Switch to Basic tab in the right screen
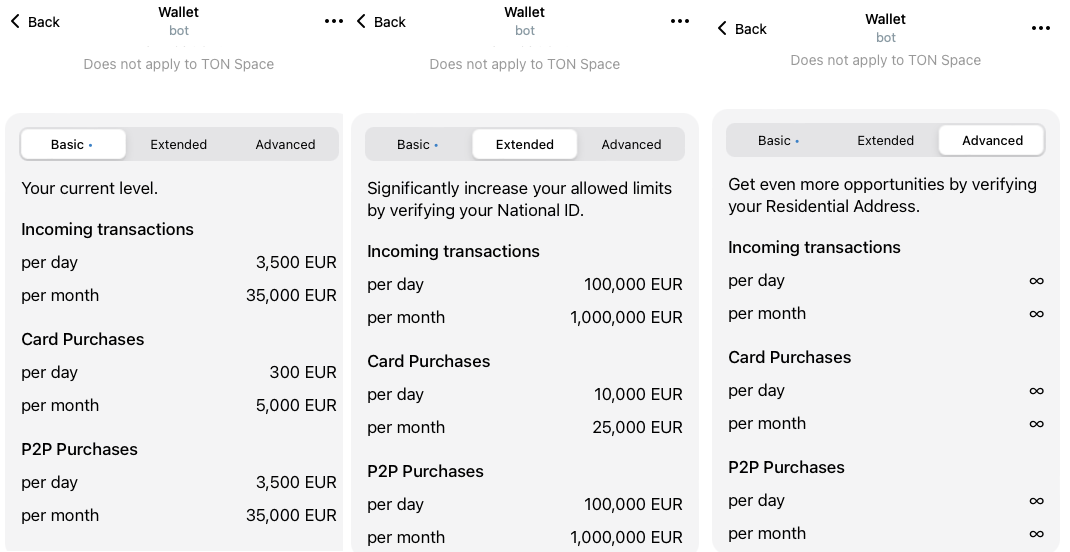Screen dimensions: 1070x552 click(x=779, y=140)
